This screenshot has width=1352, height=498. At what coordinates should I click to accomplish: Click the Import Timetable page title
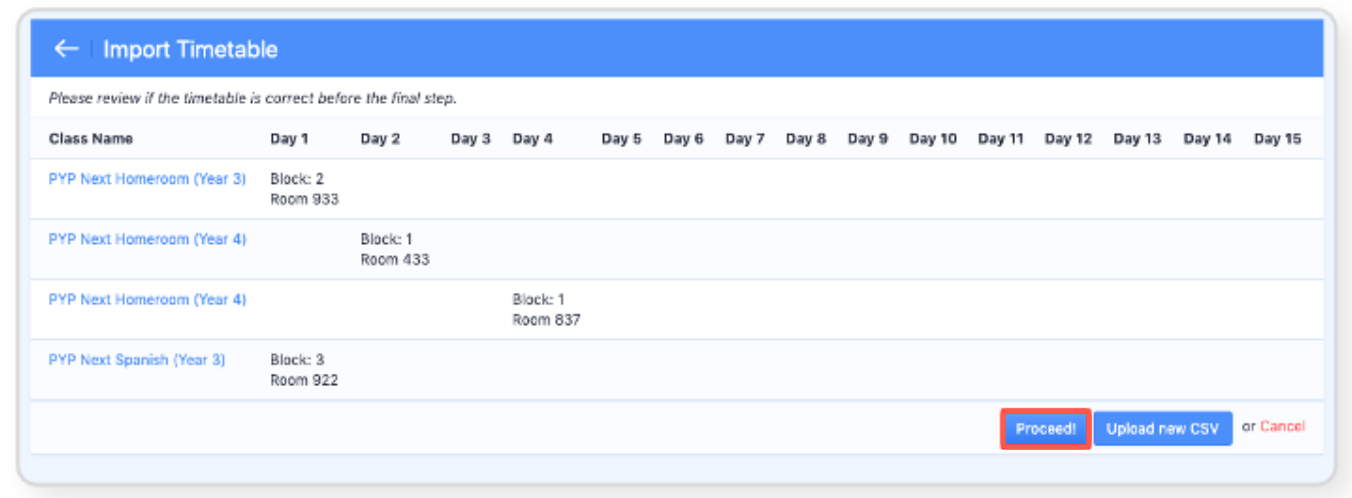tap(190, 49)
